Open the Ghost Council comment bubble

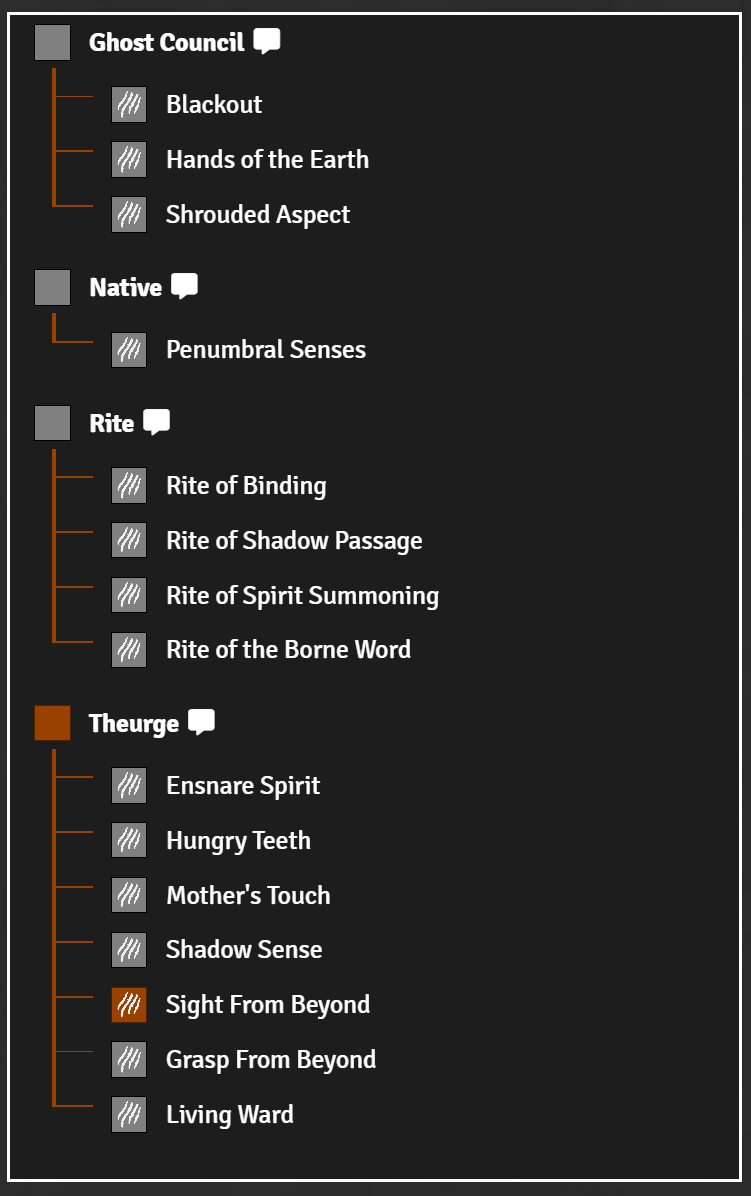(x=267, y=41)
